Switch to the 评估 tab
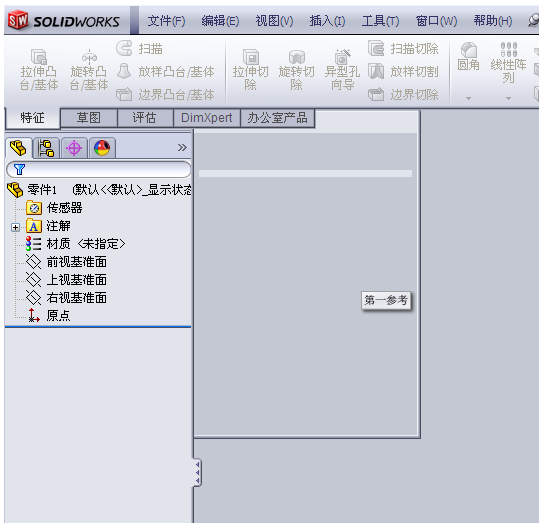Image resolution: width=539 pixels, height=523 pixels. 145,118
